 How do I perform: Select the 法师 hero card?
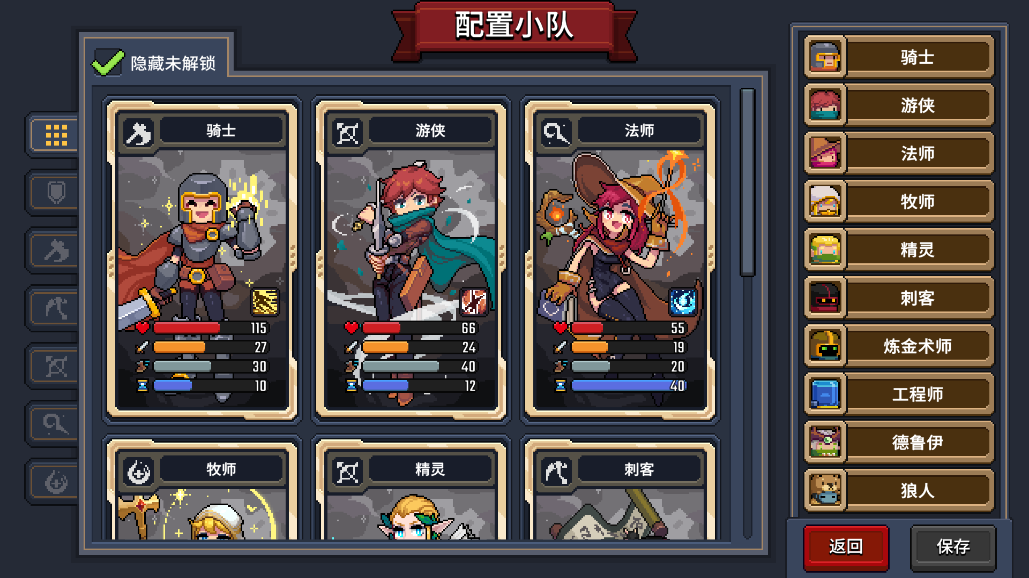[x=620, y=260]
